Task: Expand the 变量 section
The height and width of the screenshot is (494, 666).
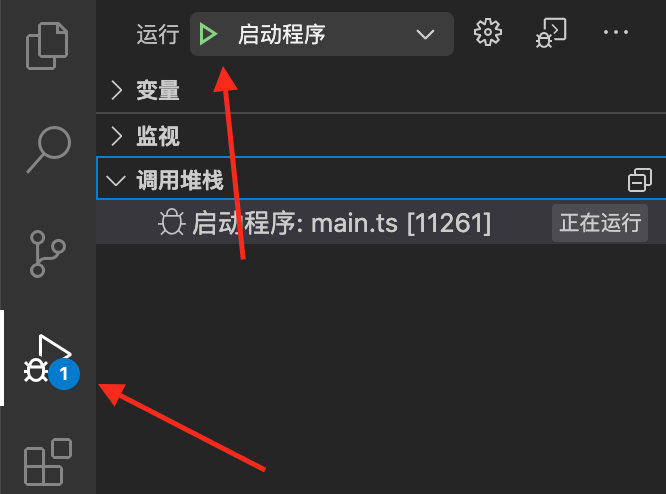Action: (x=158, y=90)
